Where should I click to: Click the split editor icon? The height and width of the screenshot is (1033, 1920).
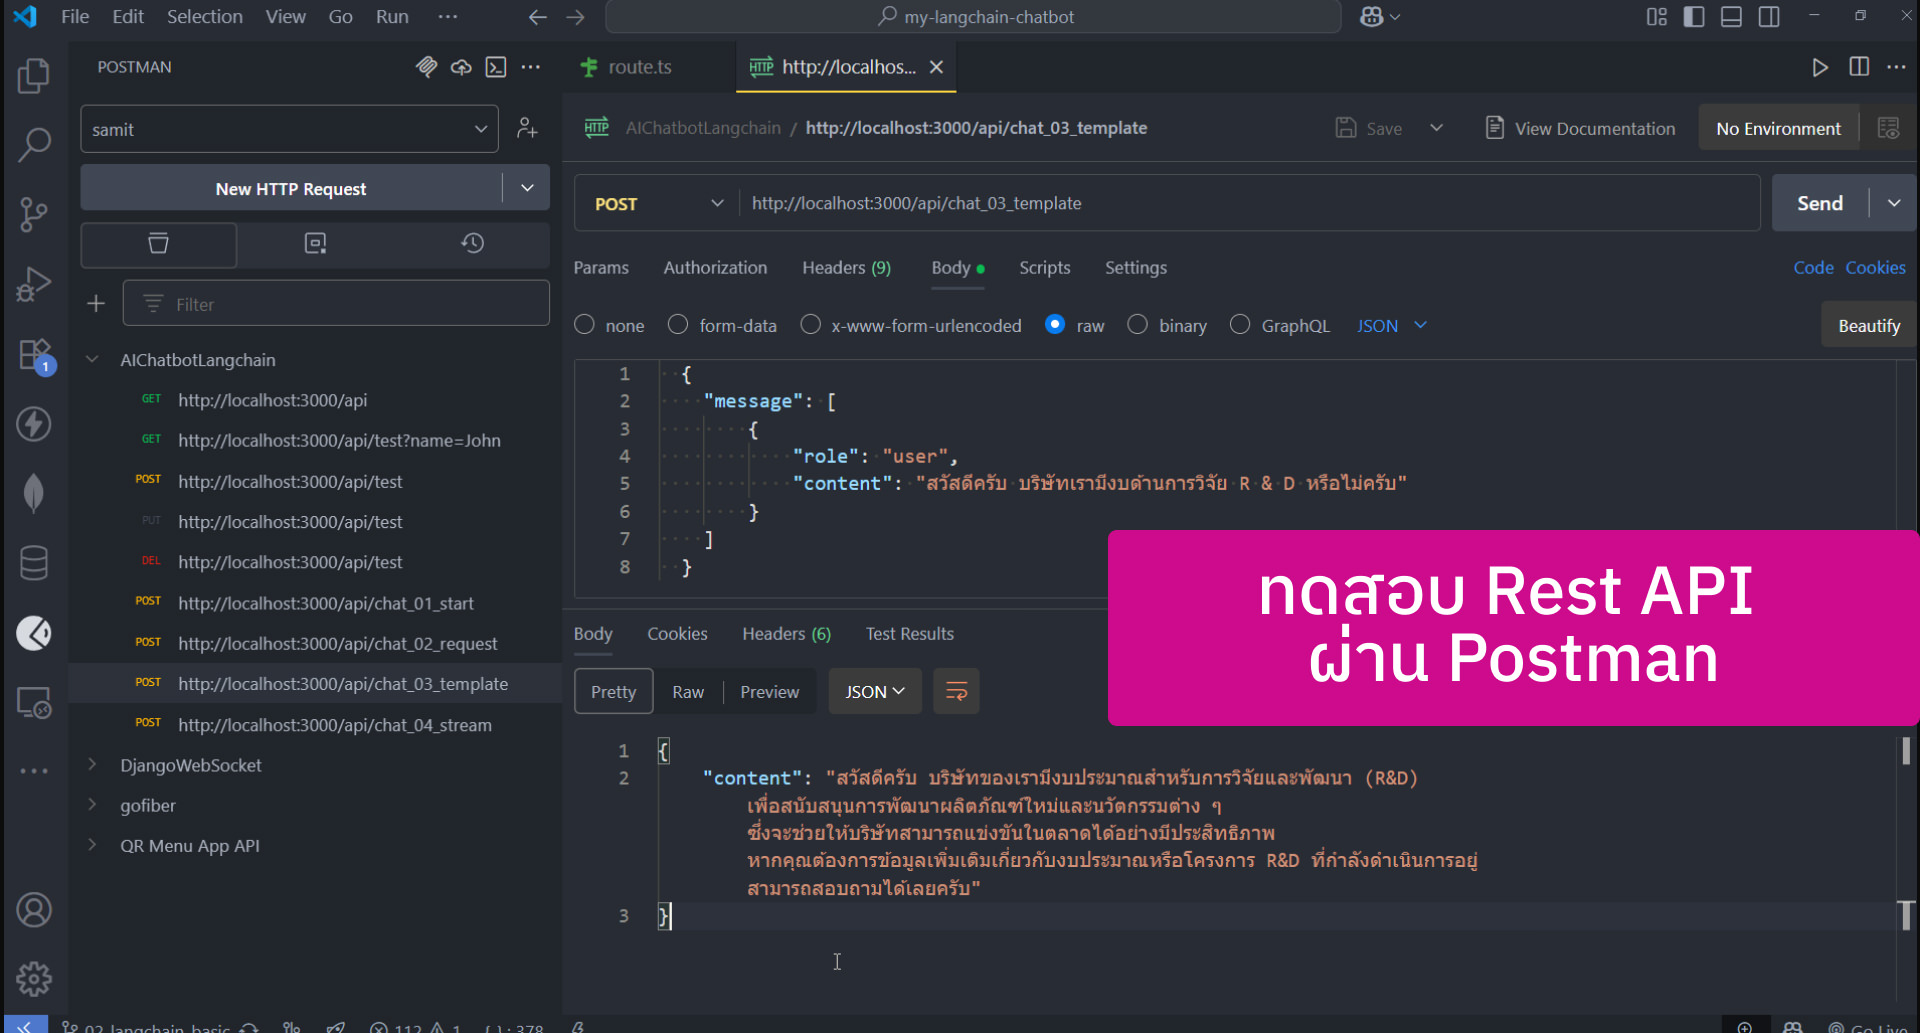pyautogui.click(x=1859, y=67)
